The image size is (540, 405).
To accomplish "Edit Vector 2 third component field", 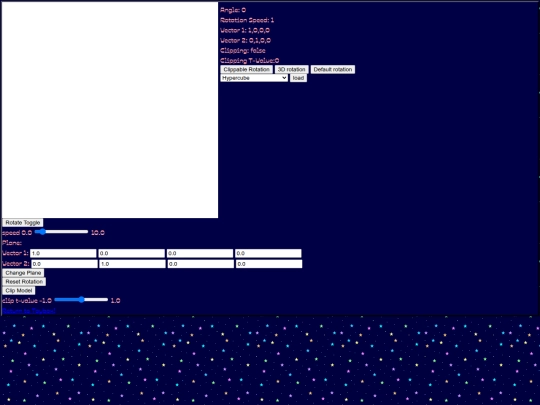I will pos(201,264).
